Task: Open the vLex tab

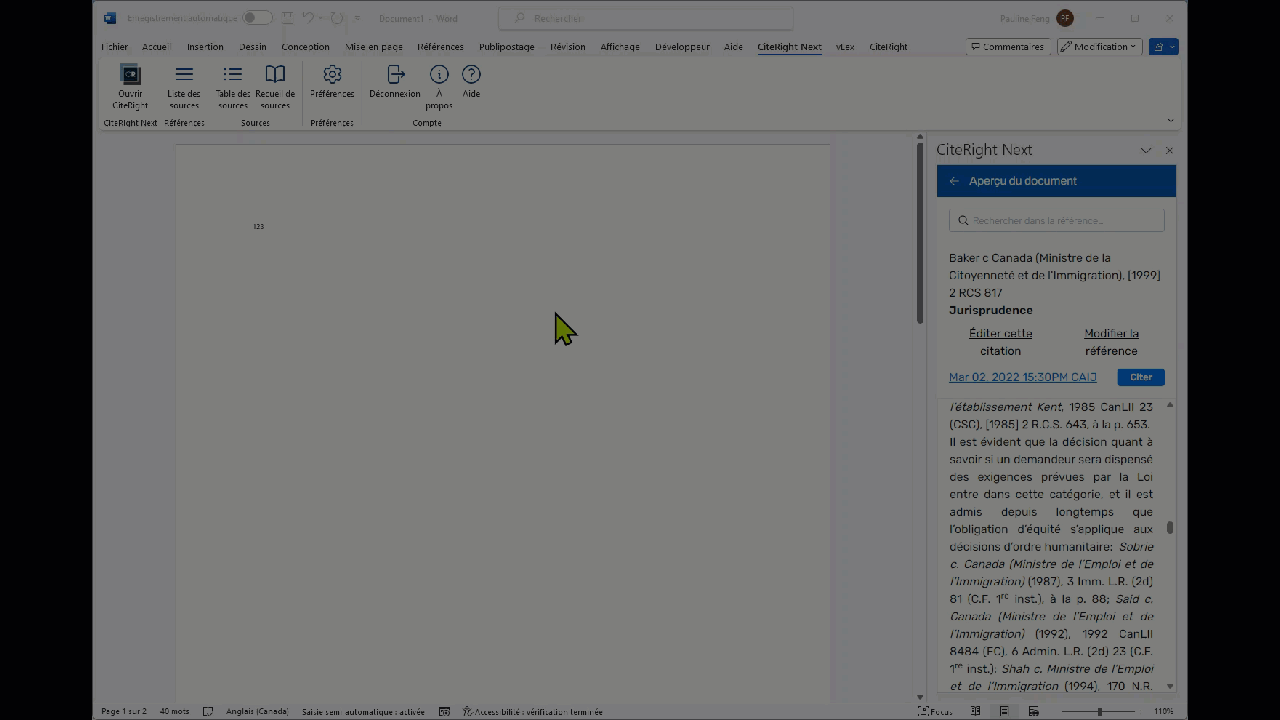Action: (845, 47)
